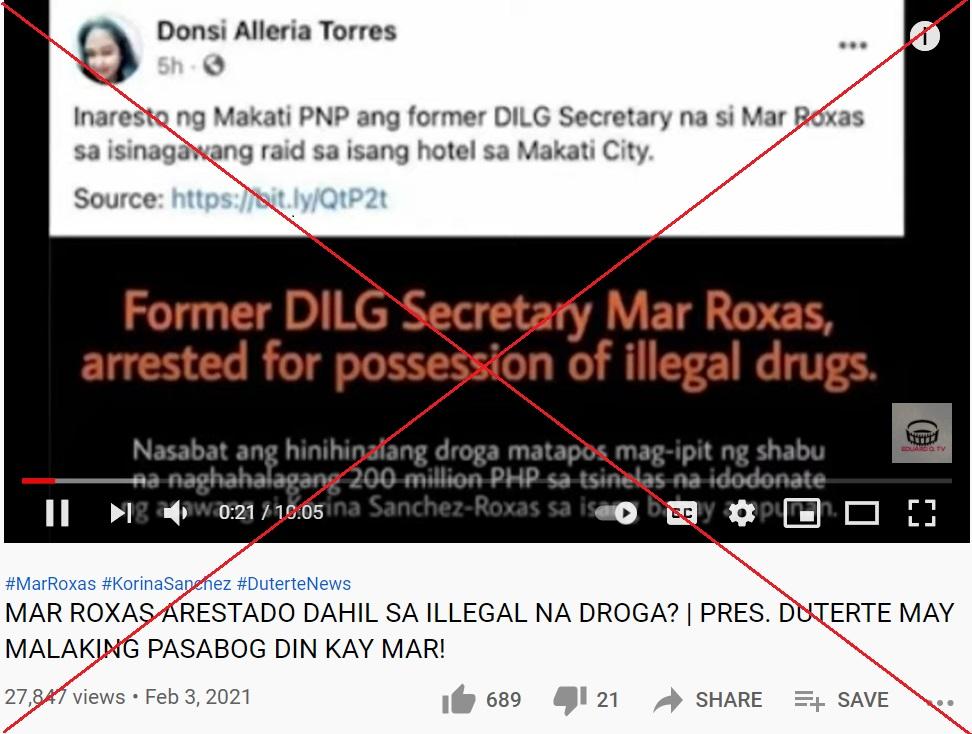
Task: Click the channel watermark logo in video
Action: click(921, 433)
